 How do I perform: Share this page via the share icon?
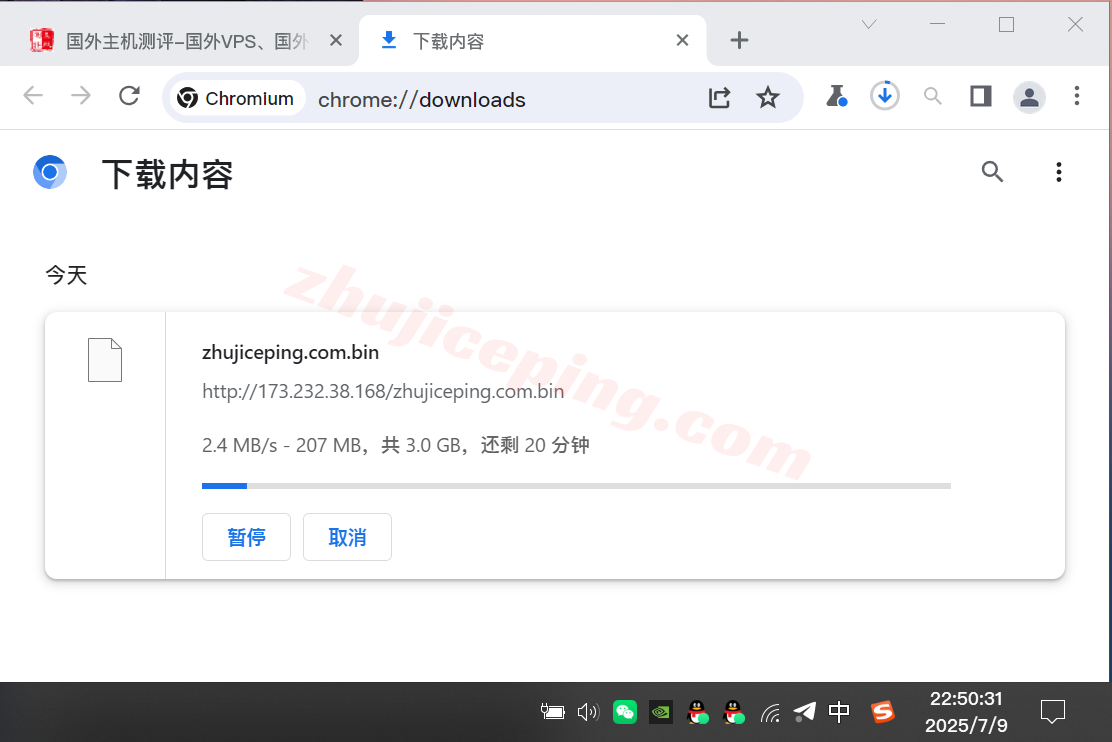(x=719, y=97)
